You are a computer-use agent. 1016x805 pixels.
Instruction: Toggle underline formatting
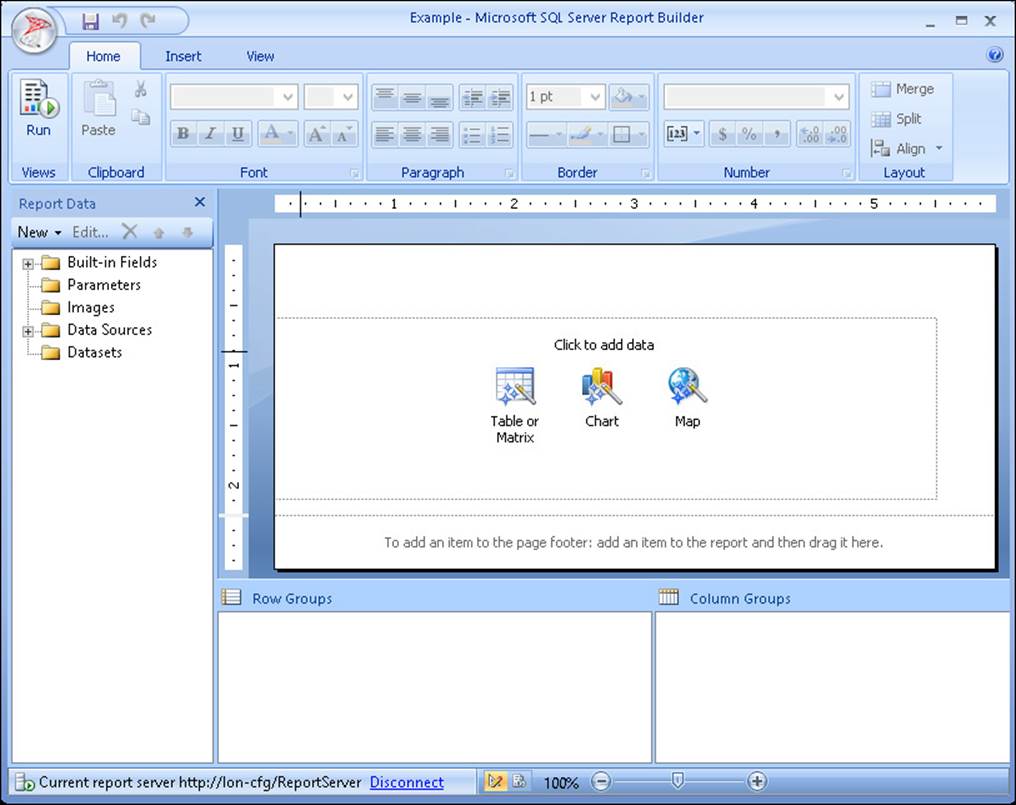point(238,134)
